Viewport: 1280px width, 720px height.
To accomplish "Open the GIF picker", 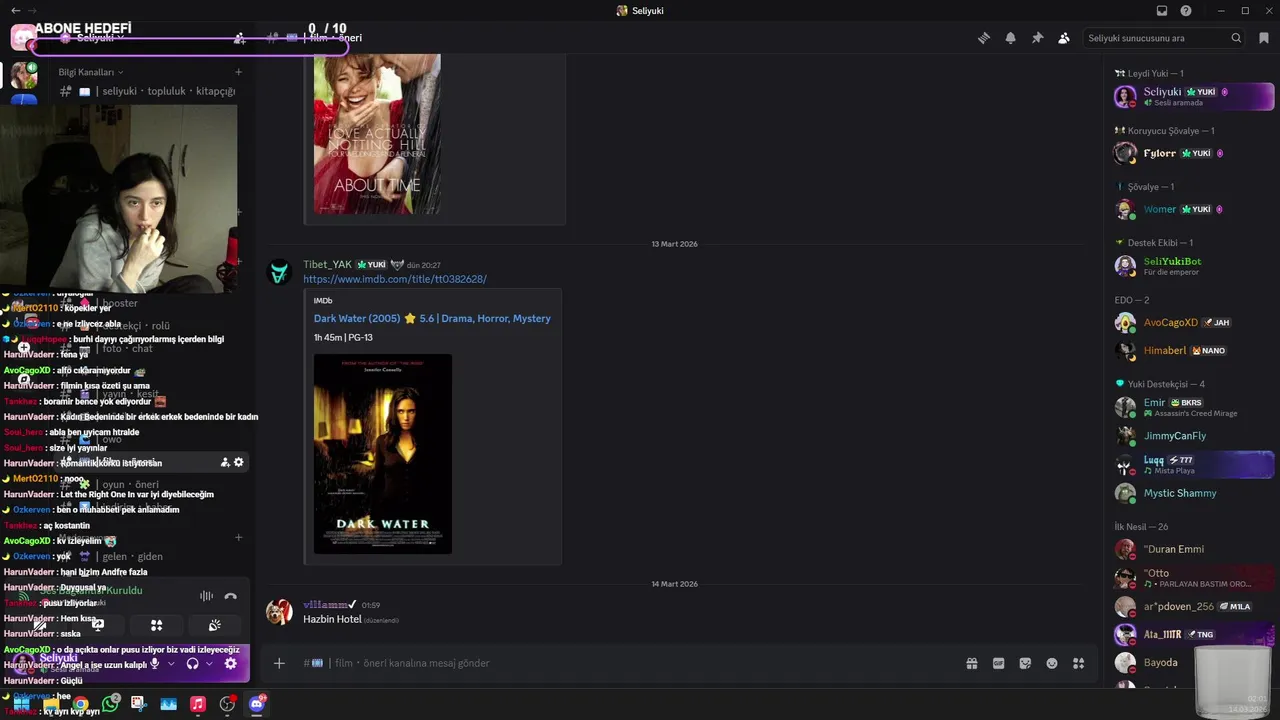I will (x=998, y=663).
